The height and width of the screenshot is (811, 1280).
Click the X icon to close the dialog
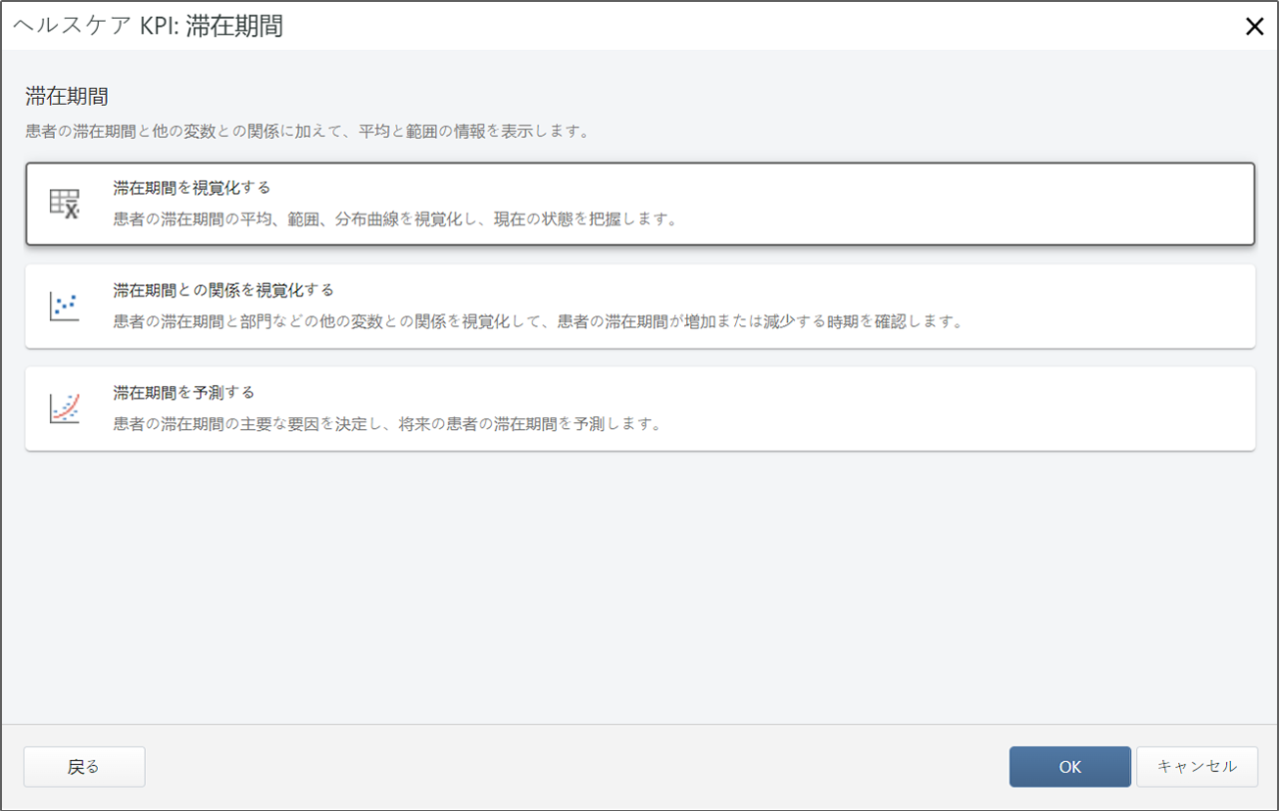tap(1255, 26)
